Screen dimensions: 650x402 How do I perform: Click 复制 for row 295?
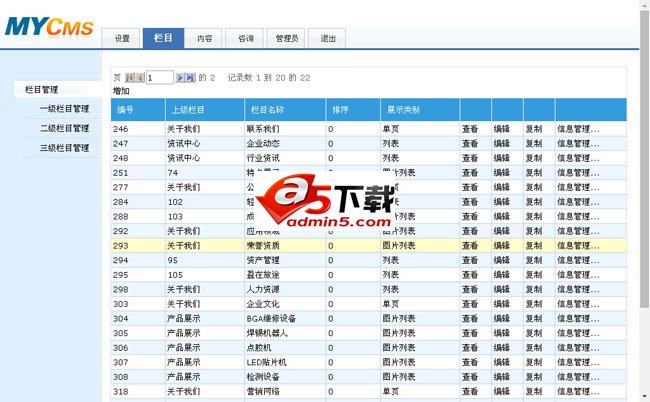point(534,275)
